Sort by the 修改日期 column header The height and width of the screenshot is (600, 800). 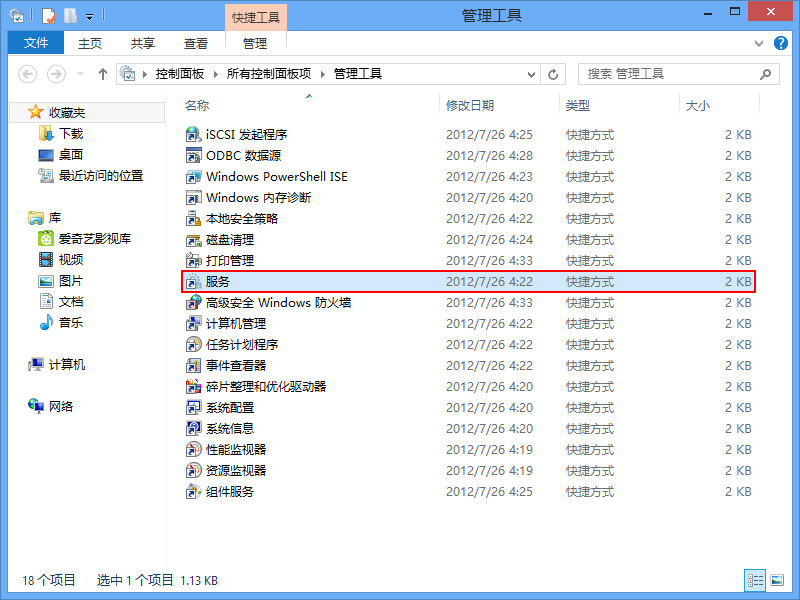[470, 106]
